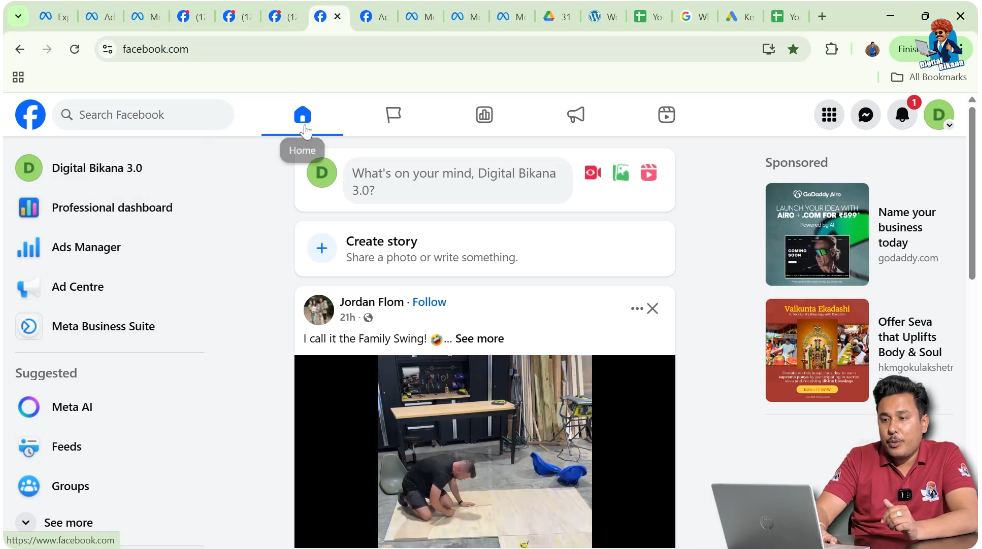982x549 pixels.
Task: Open the Ad Centre megaphone icon in top bar
Action: (576, 115)
